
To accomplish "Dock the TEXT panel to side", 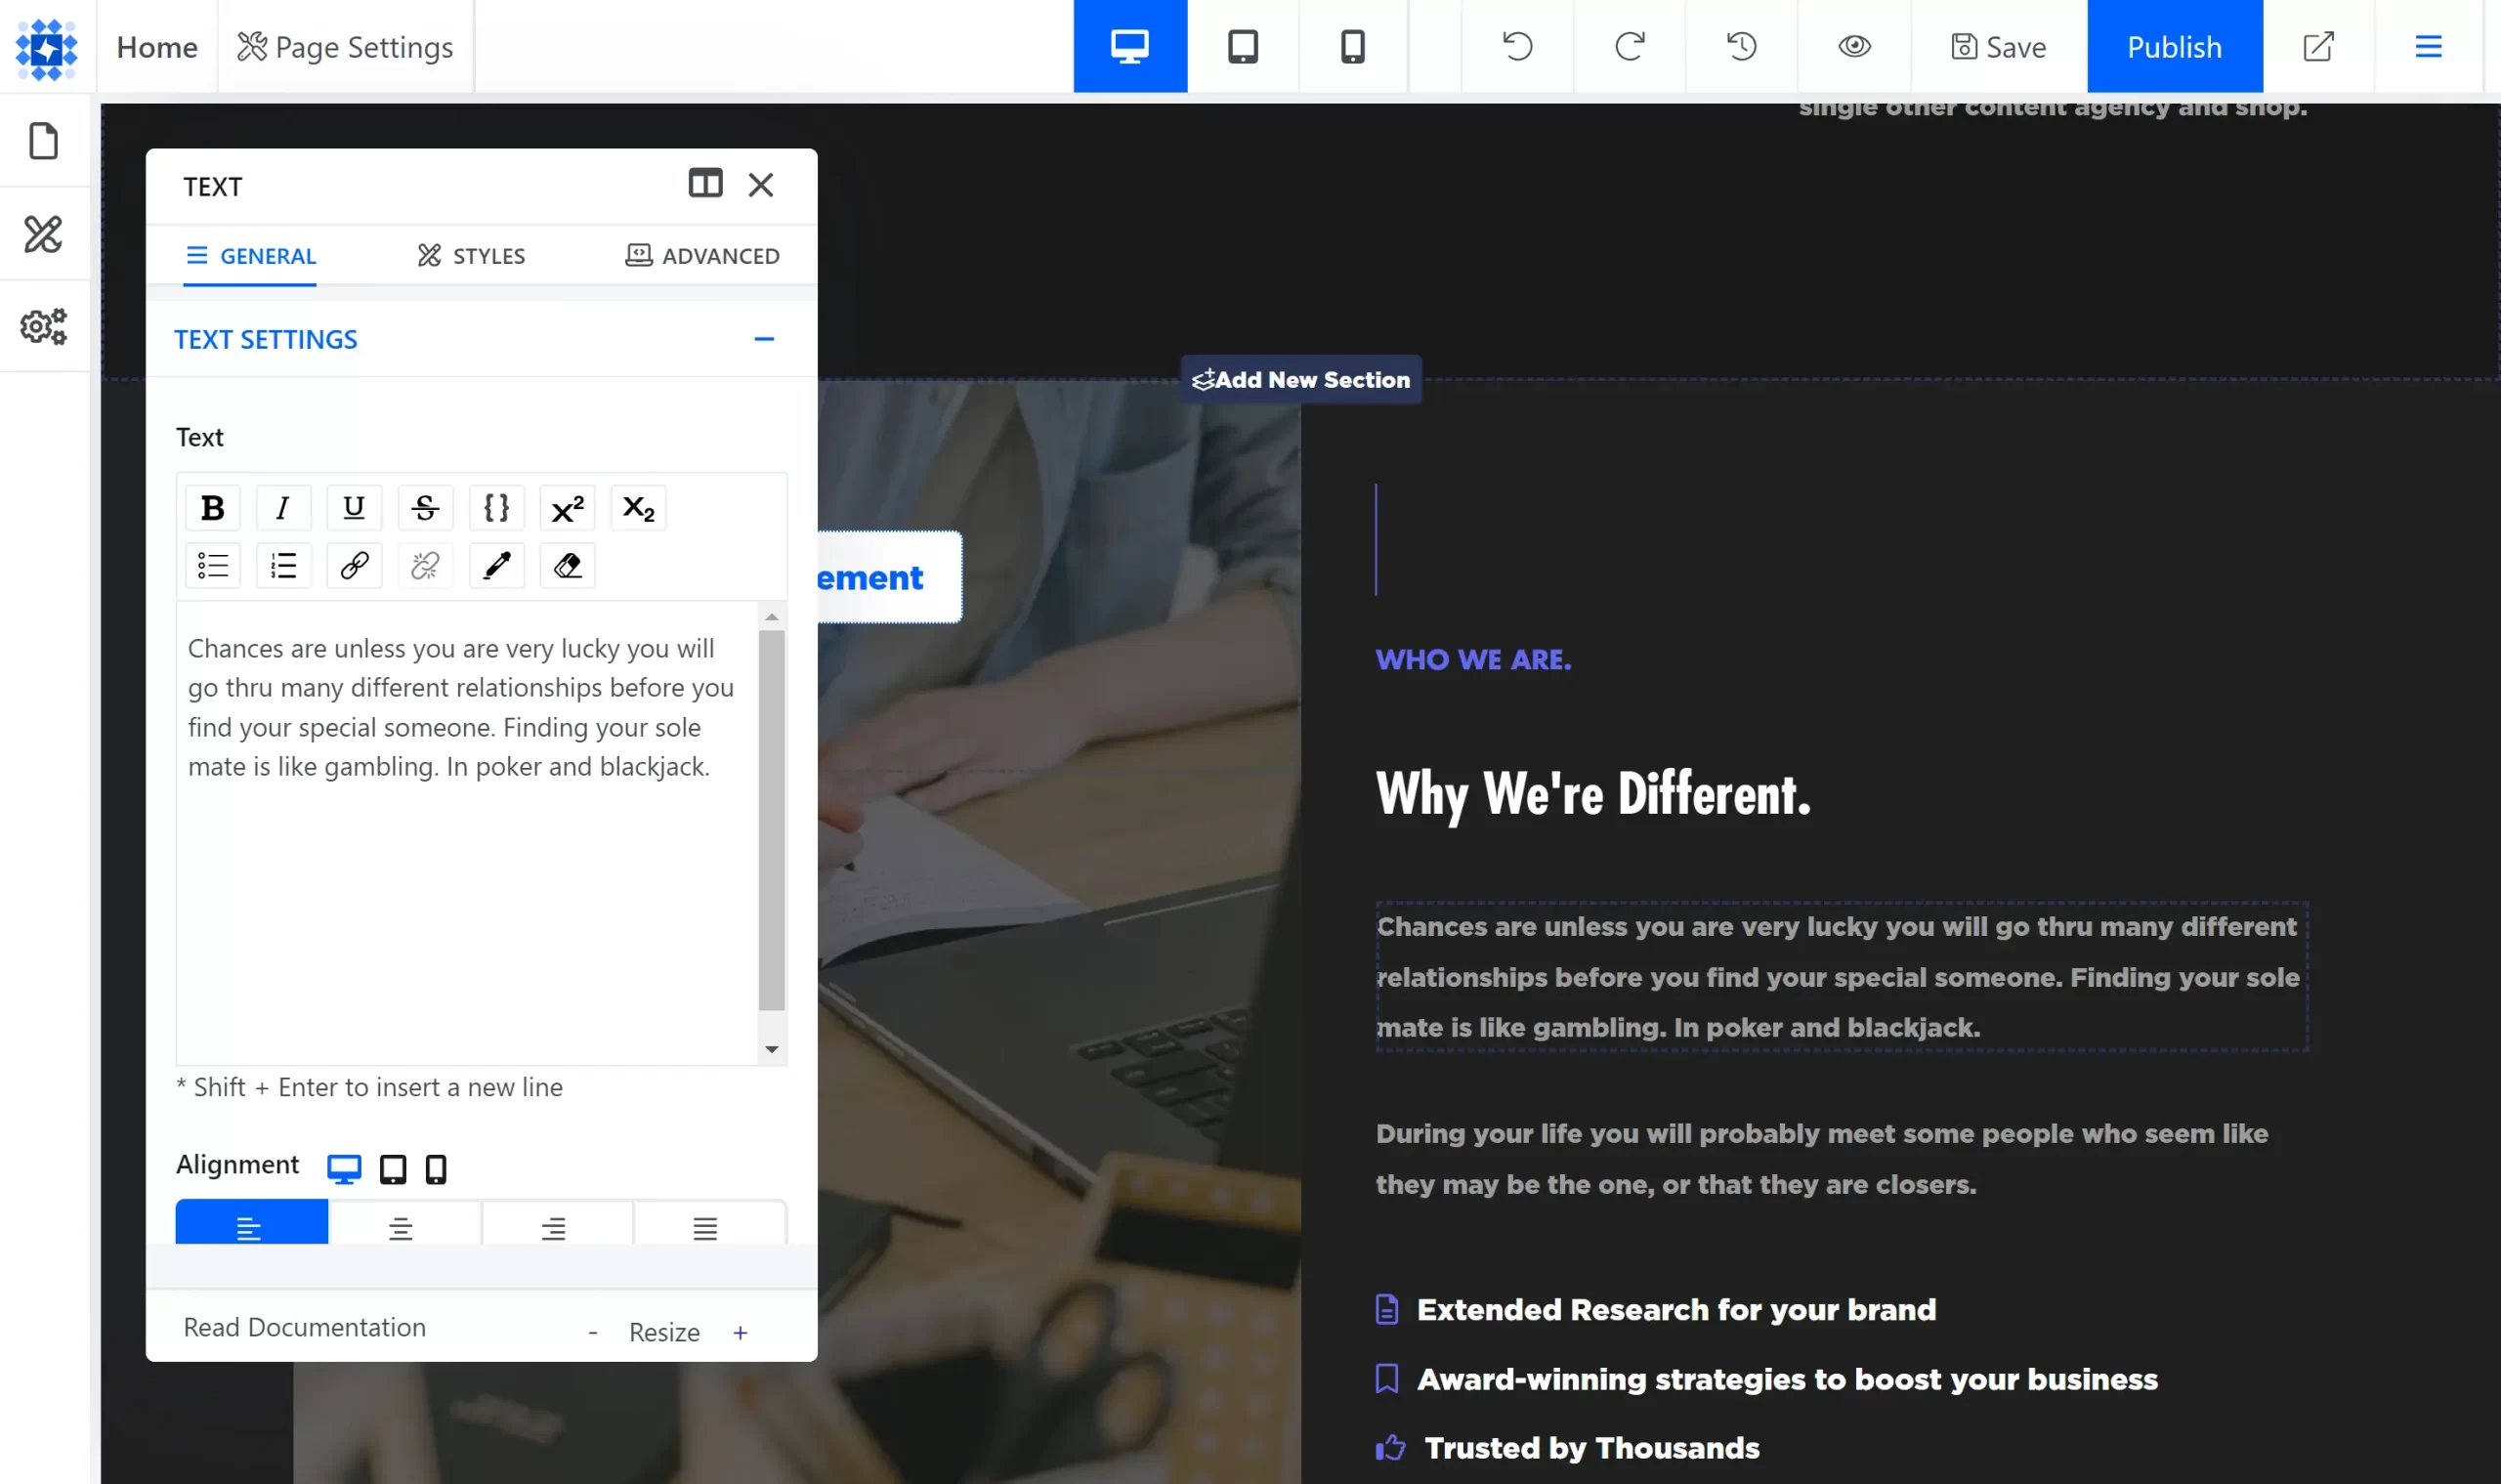I will [x=705, y=184].
